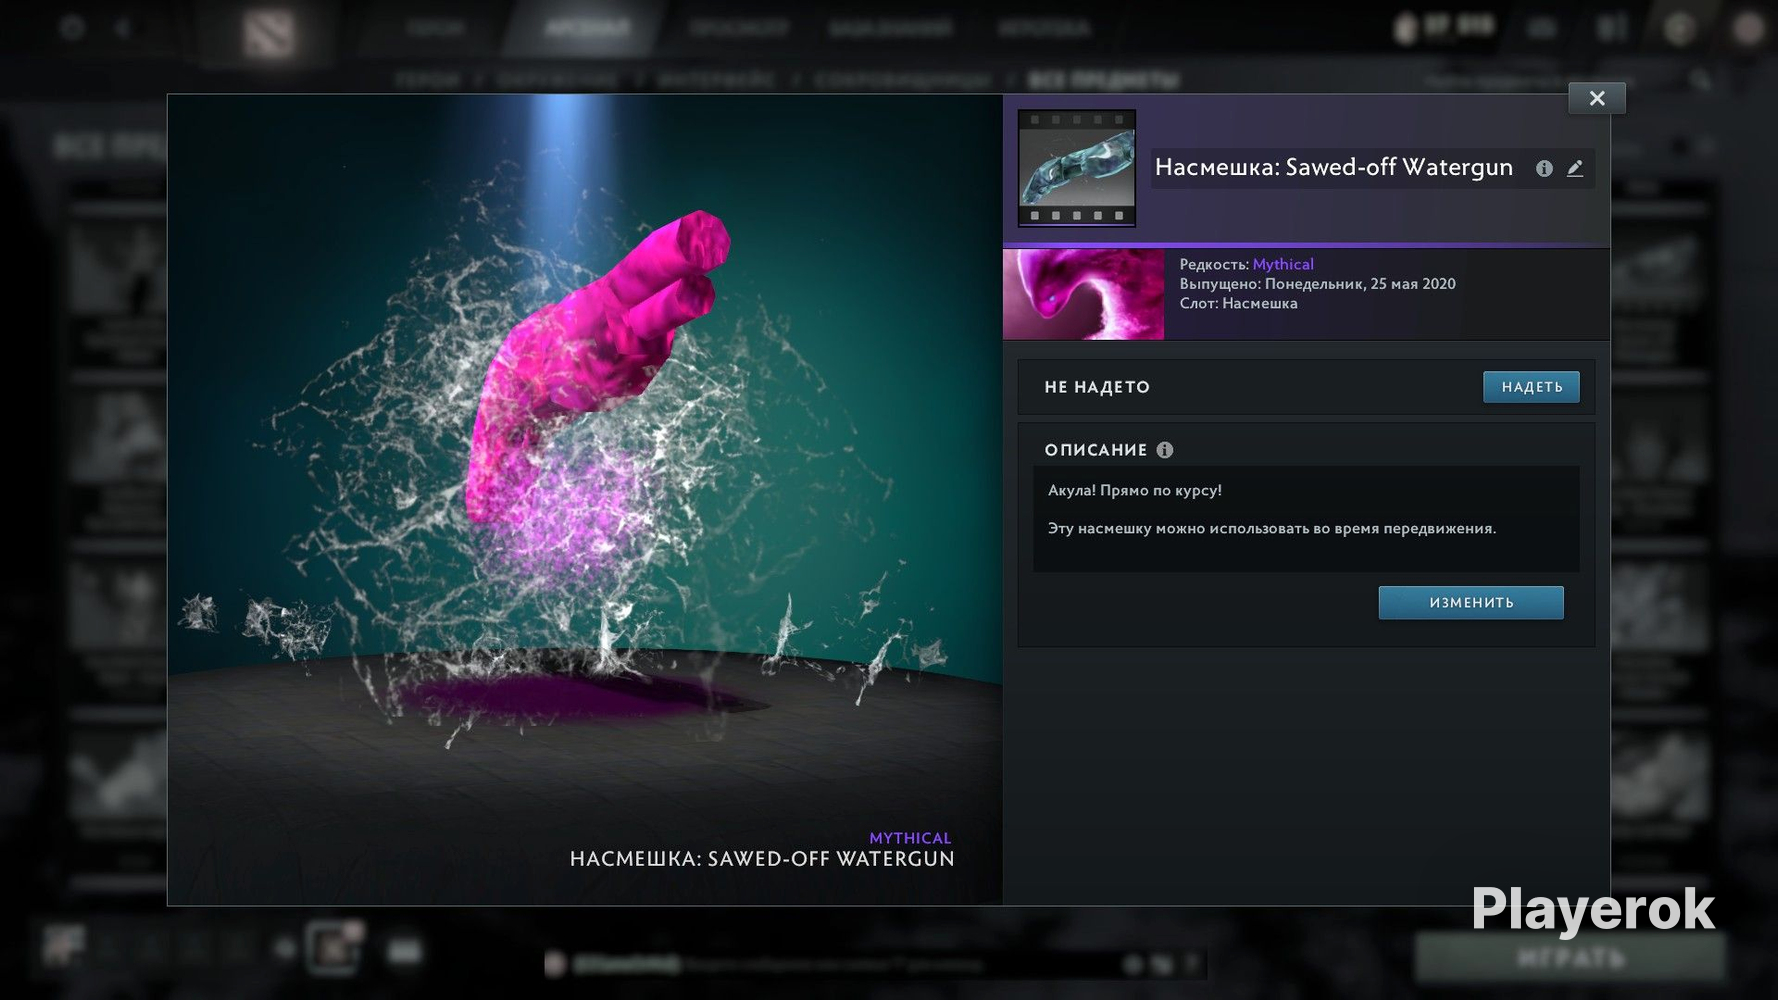Click the 'Выпущено: Понедельник, 25 мая 2020' line

tap(1317, 284)
